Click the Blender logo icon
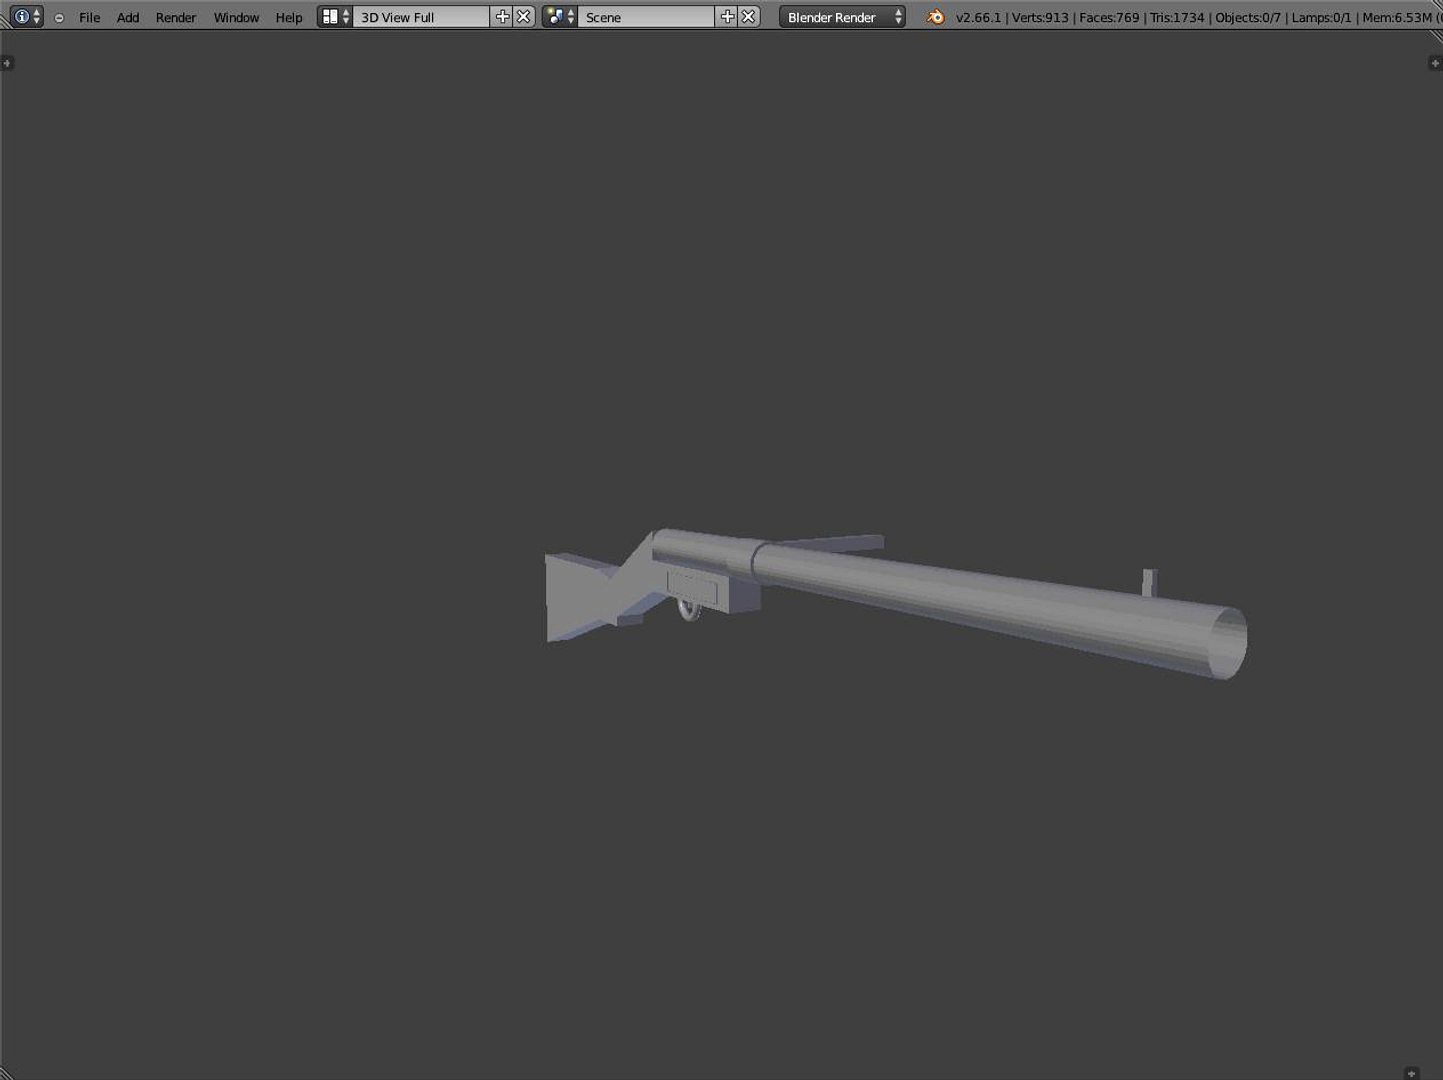 tap(935, 17)
